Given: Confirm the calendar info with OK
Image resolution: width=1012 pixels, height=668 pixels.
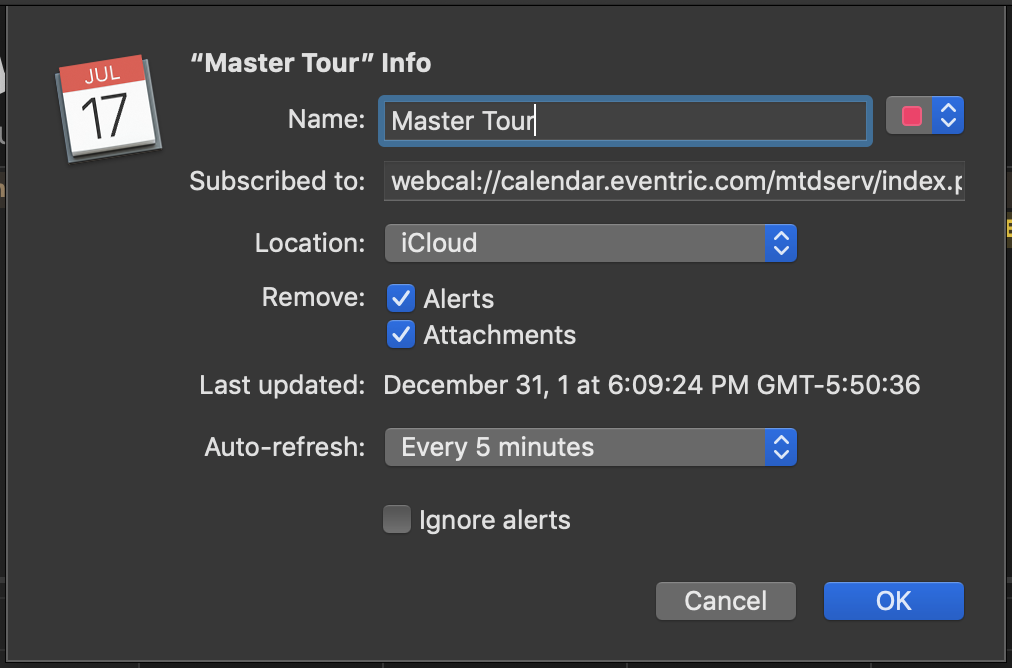Looking at the screenshot, I should [x=893, y=601].
